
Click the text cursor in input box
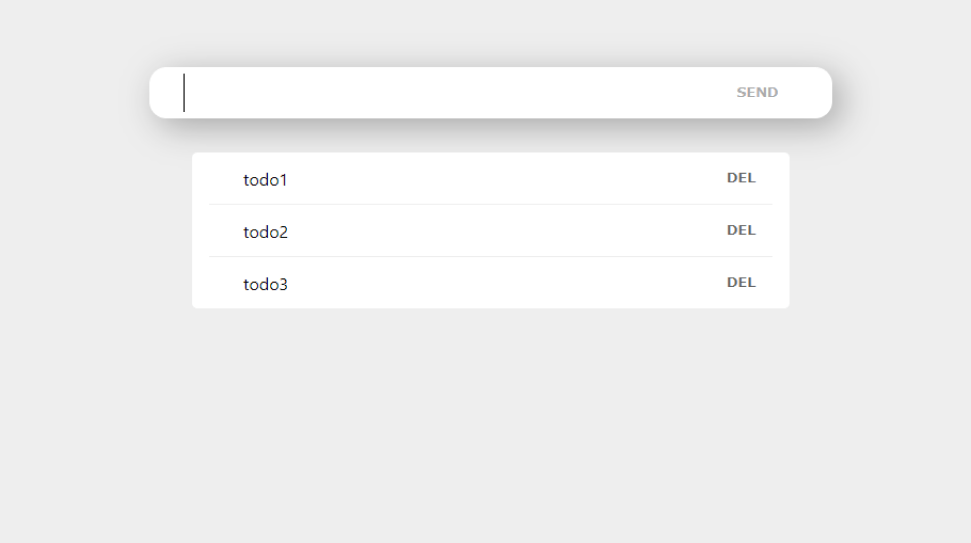pos(184,92)
